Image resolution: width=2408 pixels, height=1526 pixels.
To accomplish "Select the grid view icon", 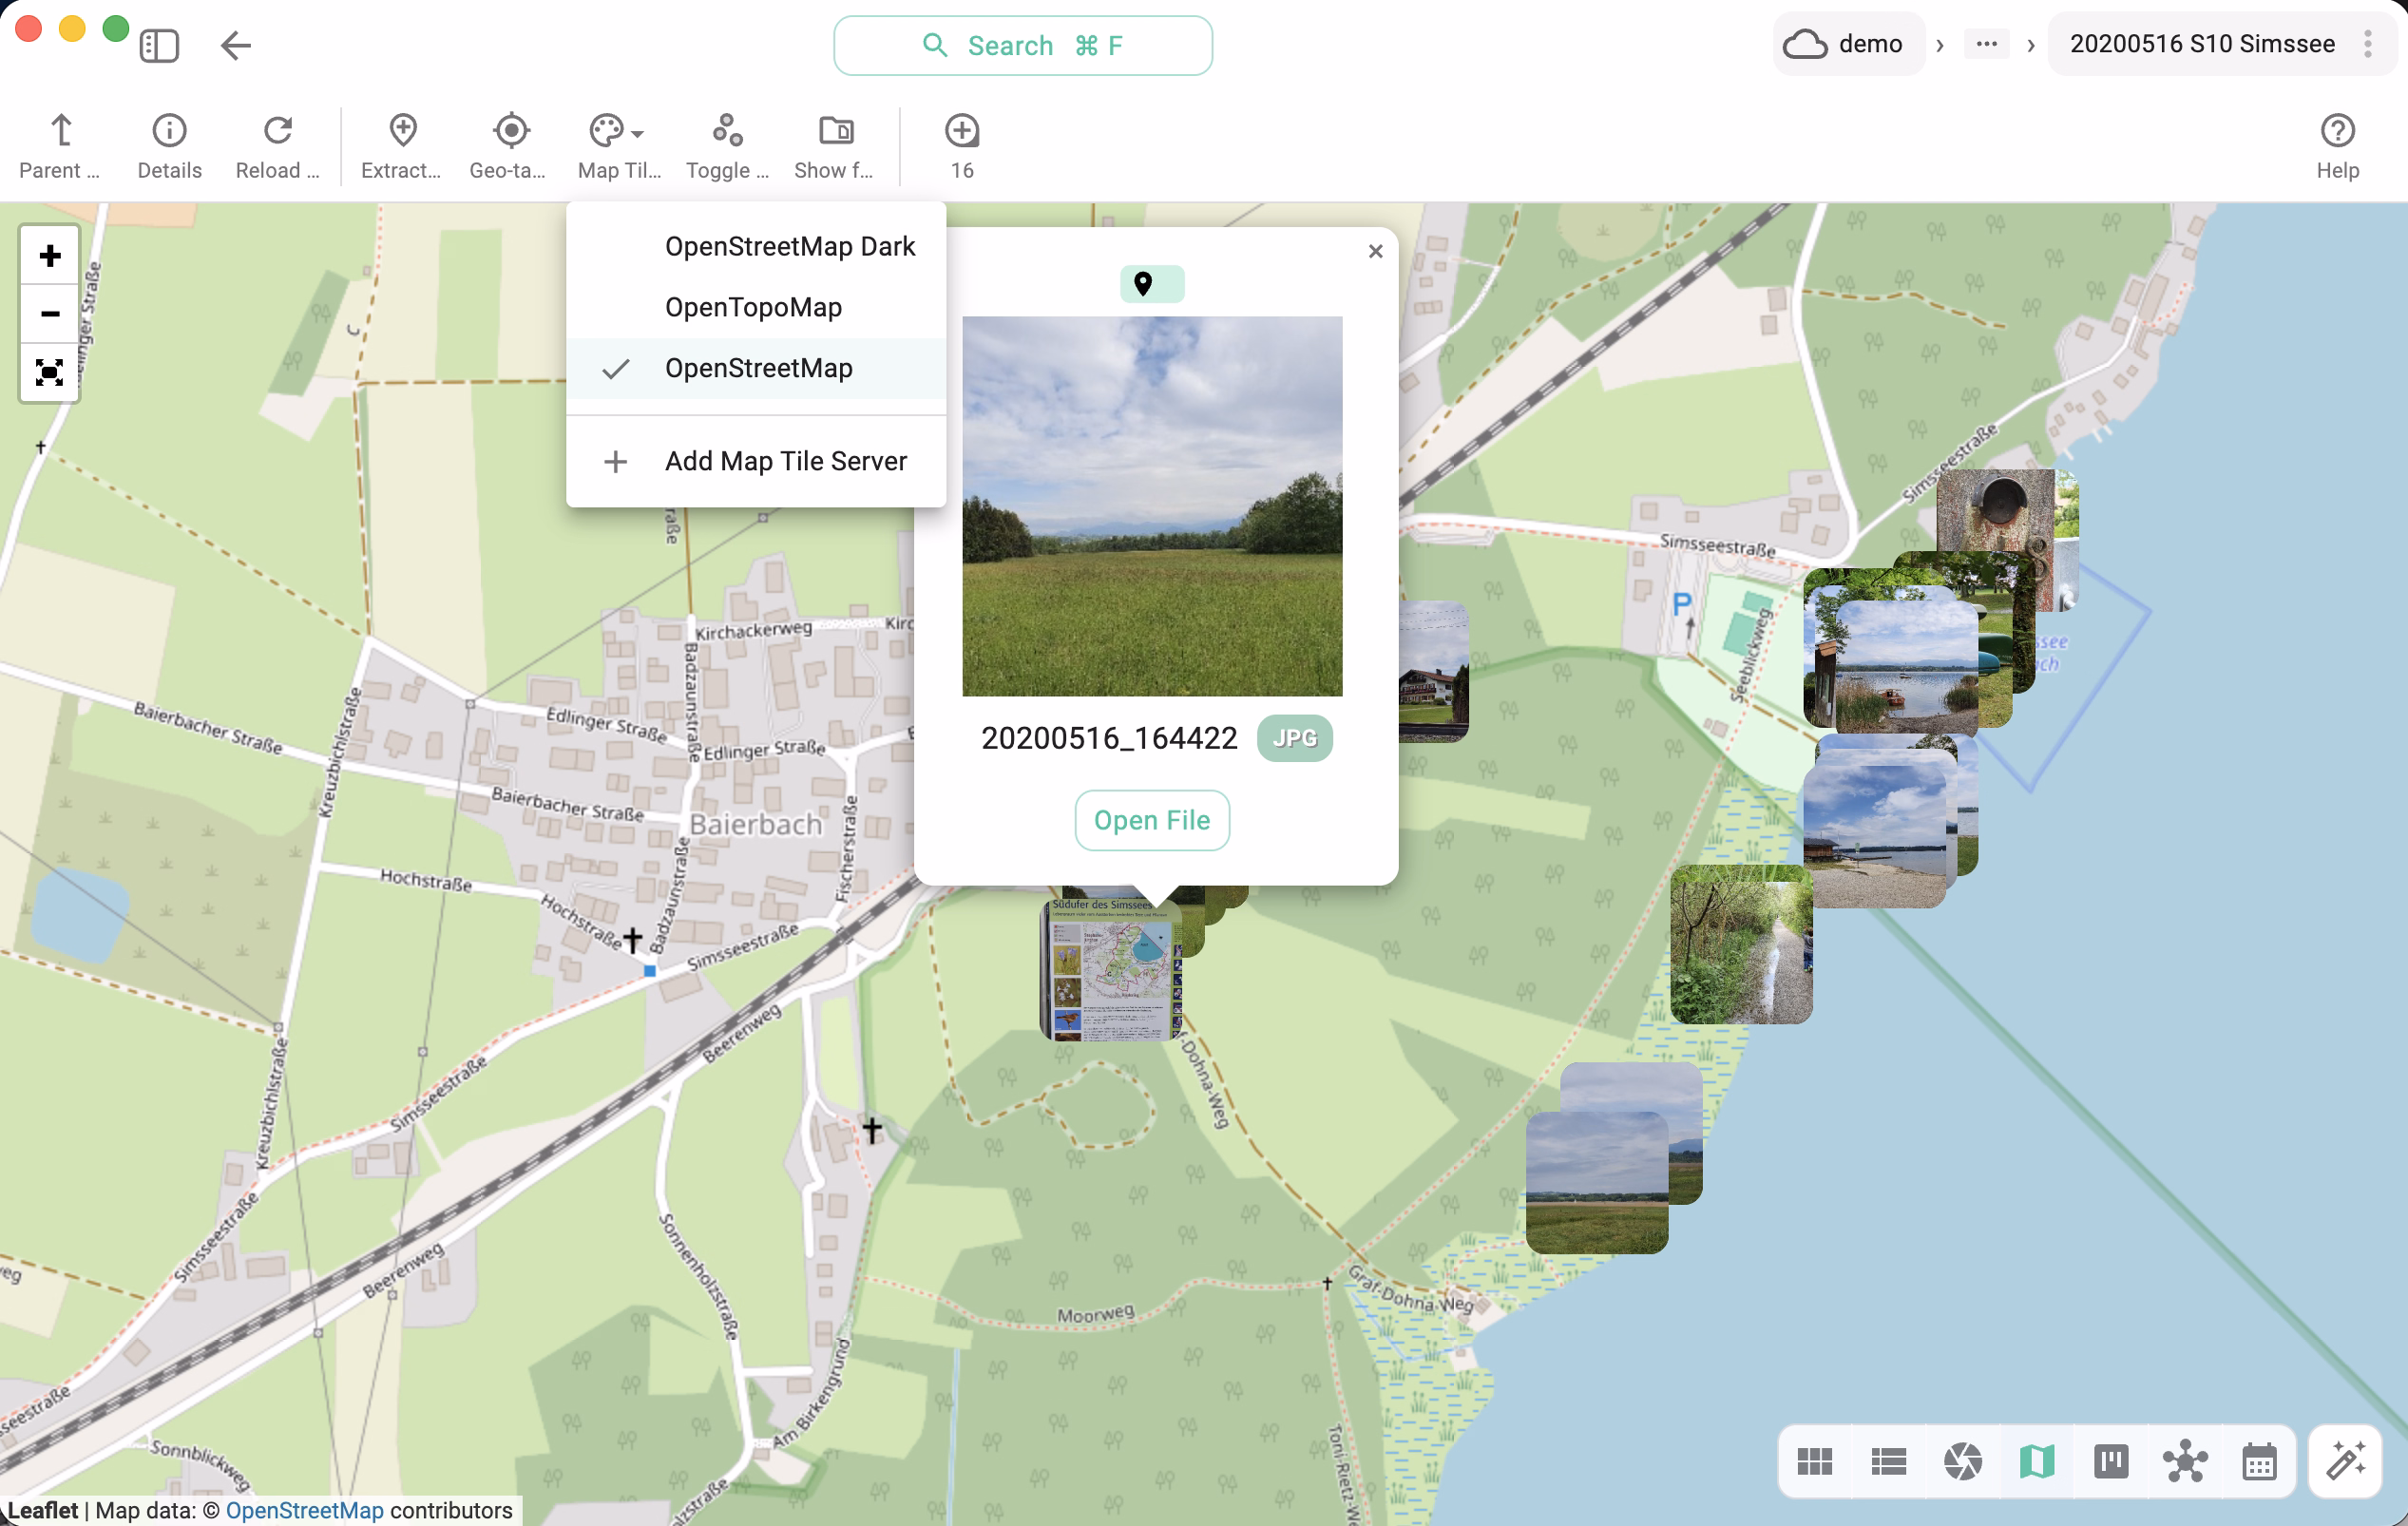I will pyautogui.click(x=1814, y=1462).
